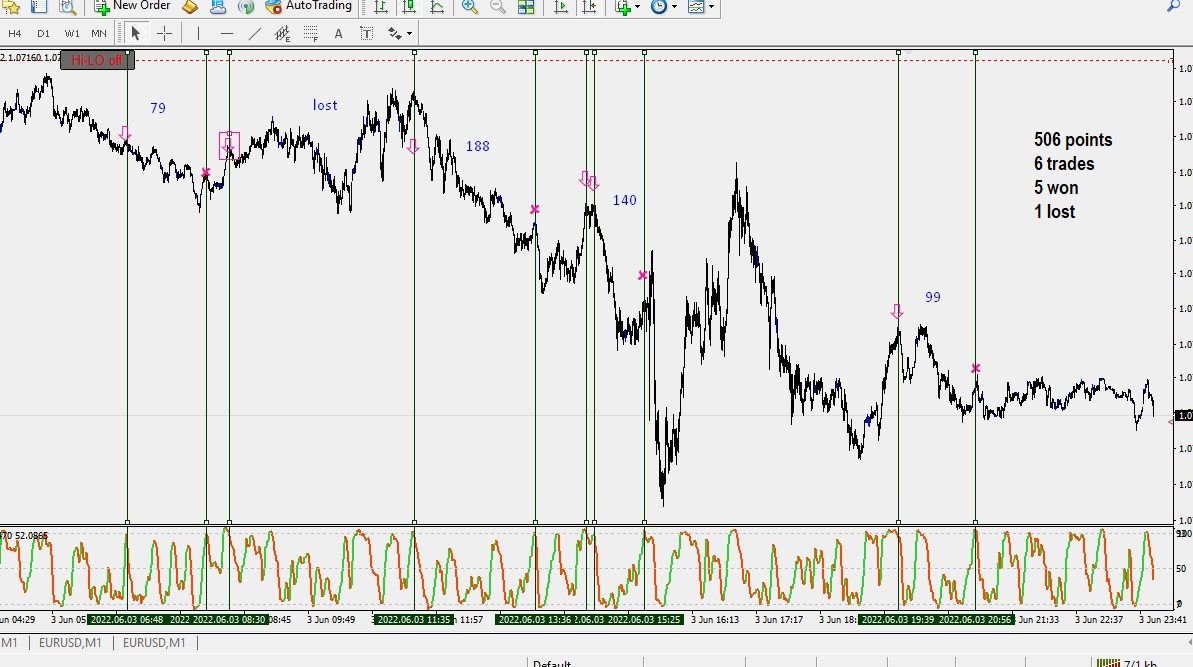Screen dimensions: 1193x667
Task: Open the Strategy Tester magnifier icon
Action: coord(68,7)
